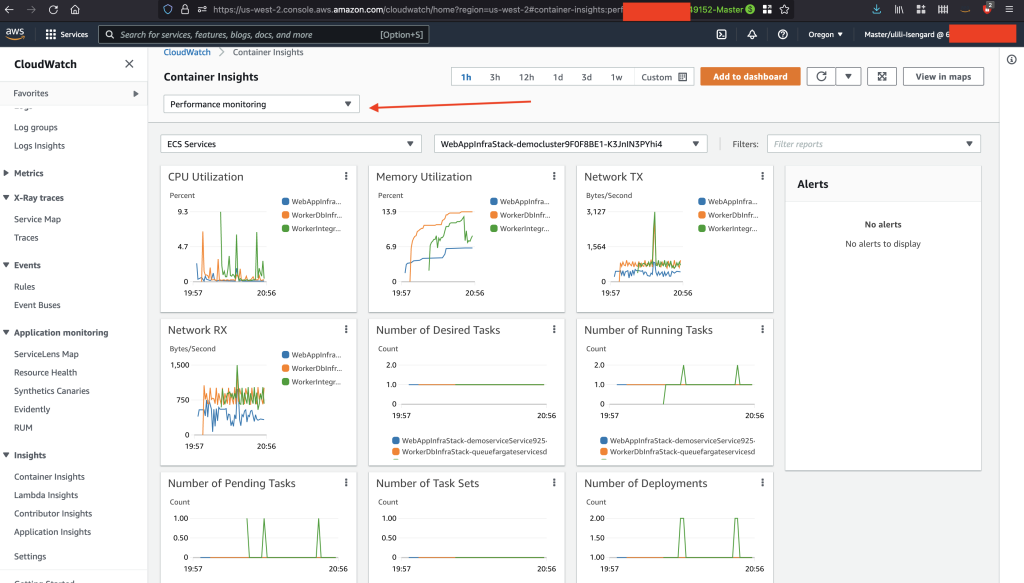Click the fullscreen expand icon beside View in maps
Viewport: 1024px width, 583px height.
click(x=881, y=76)
